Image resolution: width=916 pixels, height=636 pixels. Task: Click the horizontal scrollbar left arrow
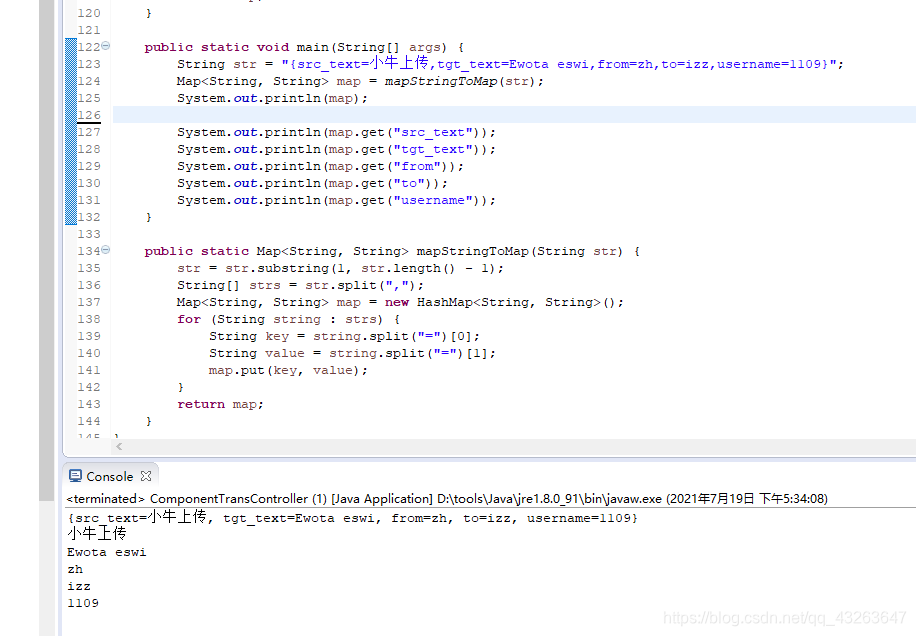point(119,446)
